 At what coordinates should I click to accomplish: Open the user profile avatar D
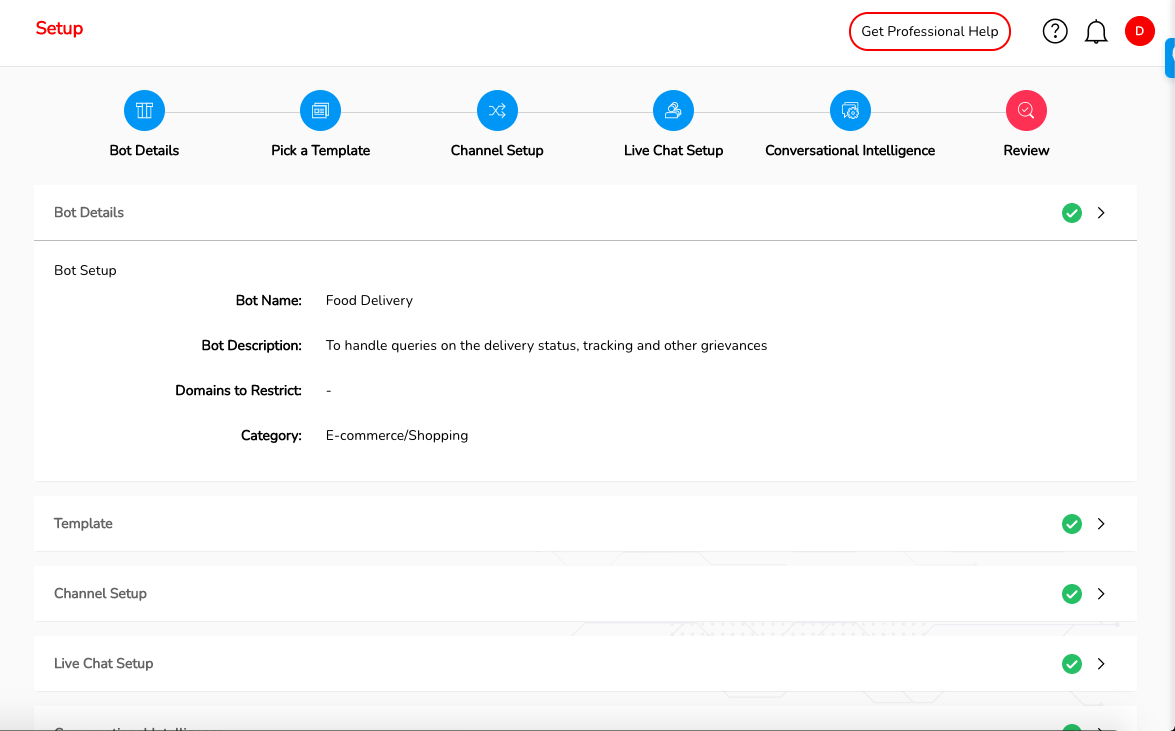tap(1139, 32)
